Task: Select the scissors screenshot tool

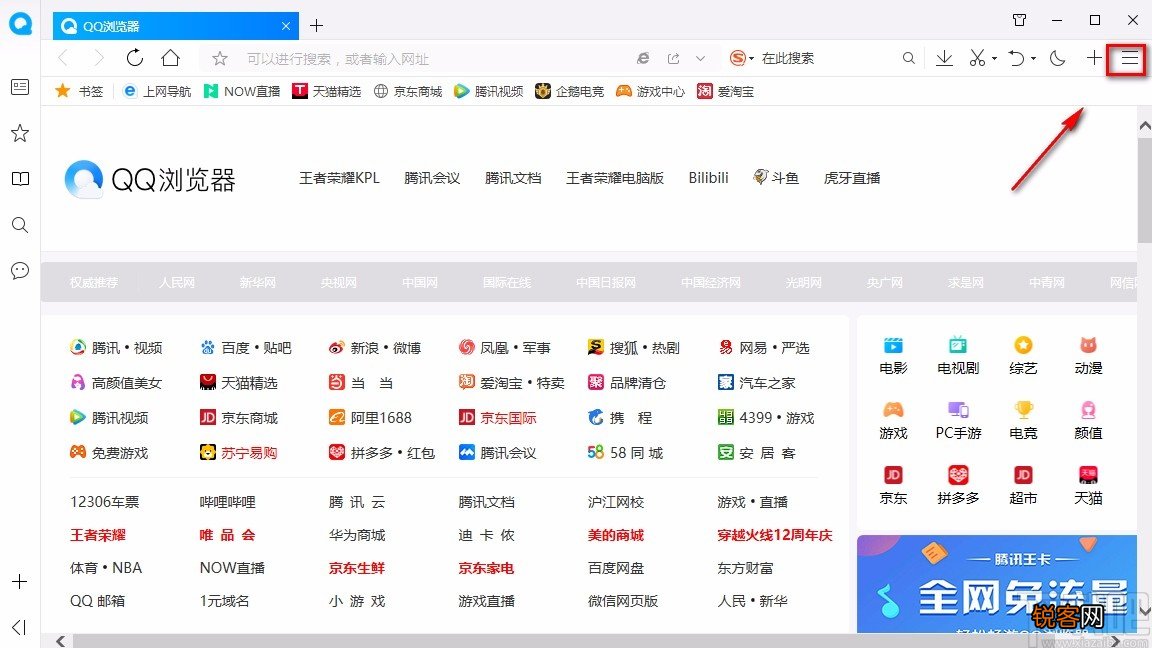Action: click(x=976, y=58)
